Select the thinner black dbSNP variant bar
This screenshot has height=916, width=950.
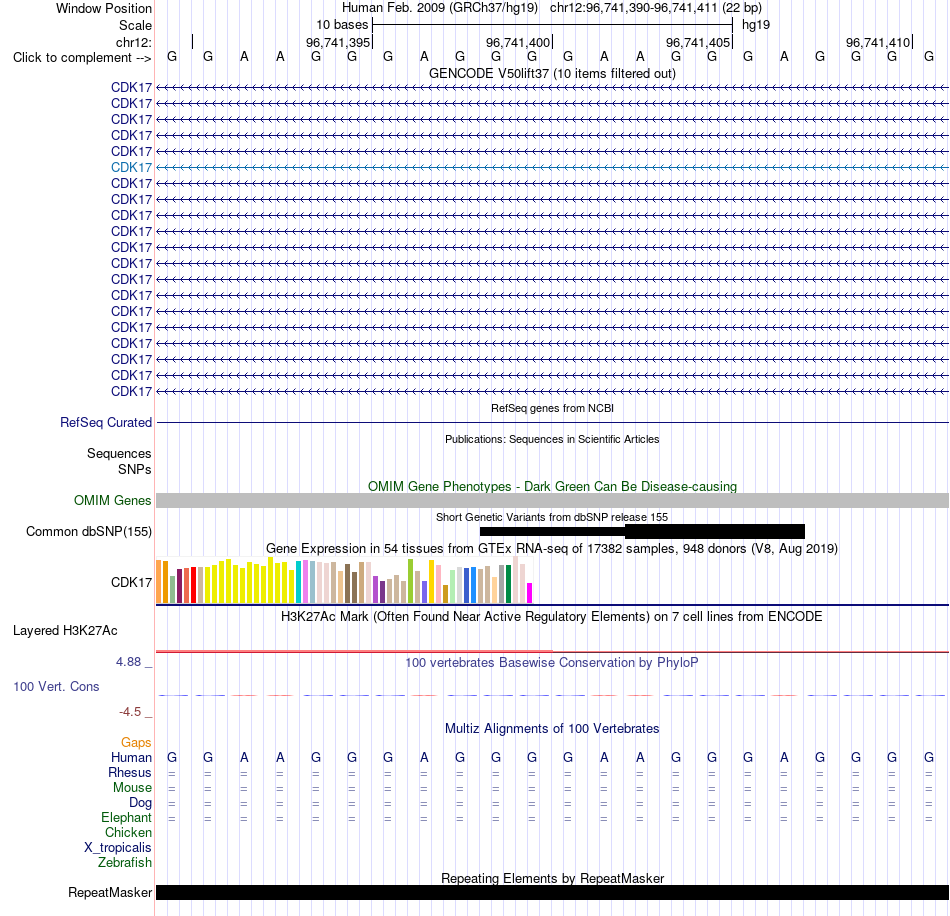[x=552, y=532]
